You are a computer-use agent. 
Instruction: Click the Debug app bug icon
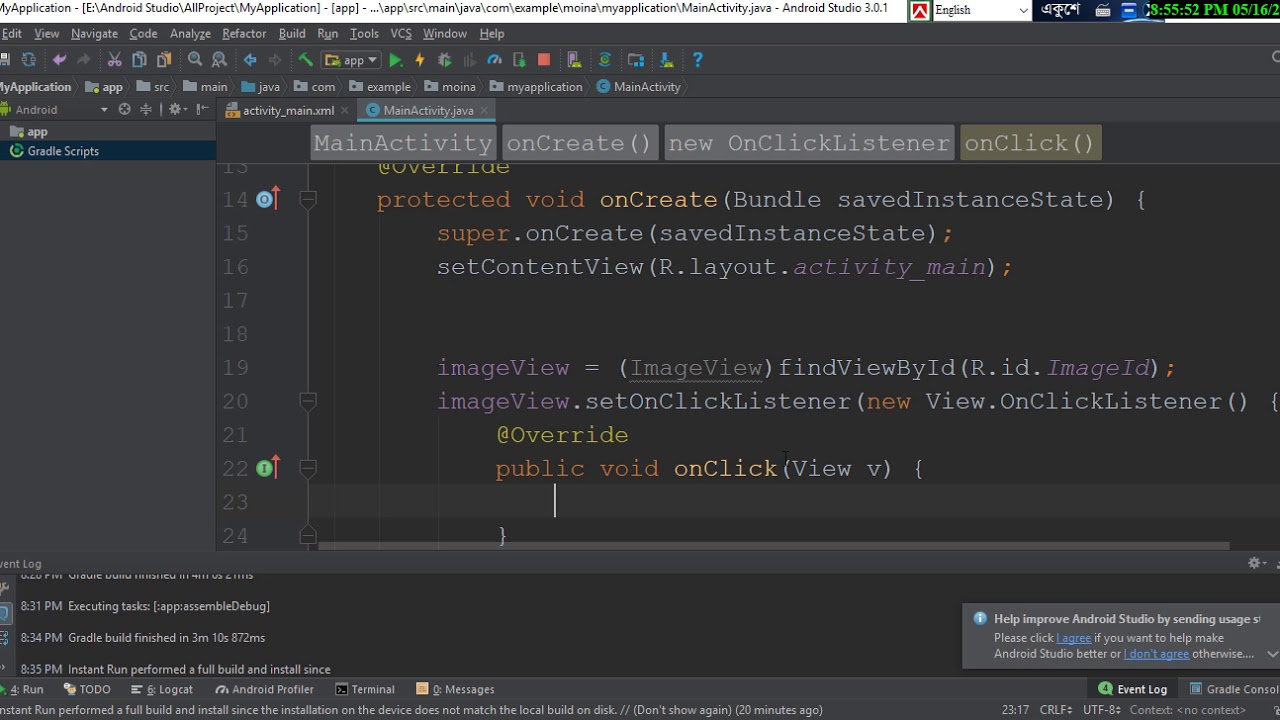point(445,60)
